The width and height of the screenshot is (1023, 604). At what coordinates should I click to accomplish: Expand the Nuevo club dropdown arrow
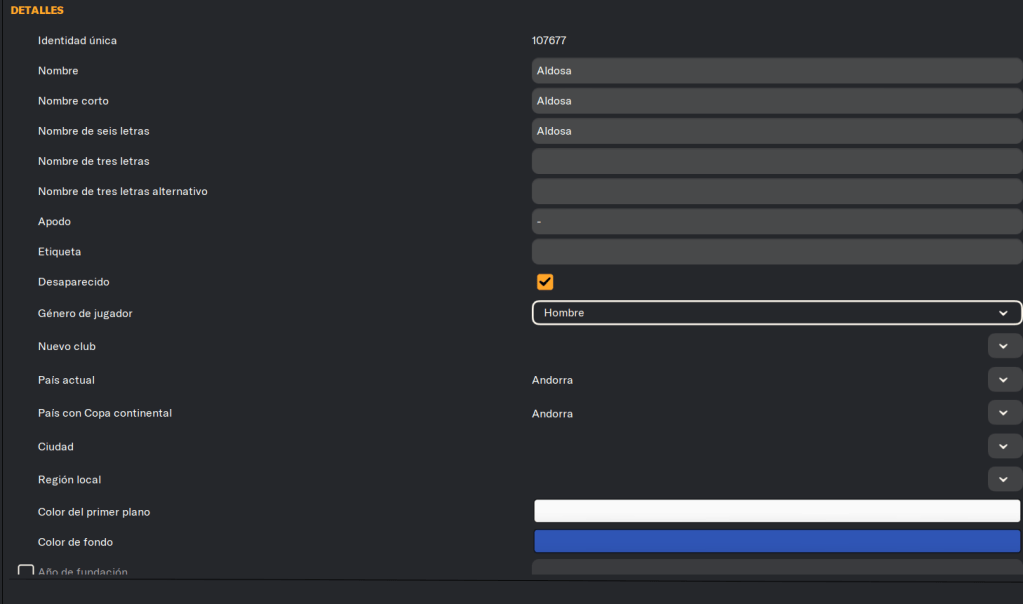point(1004,346)
